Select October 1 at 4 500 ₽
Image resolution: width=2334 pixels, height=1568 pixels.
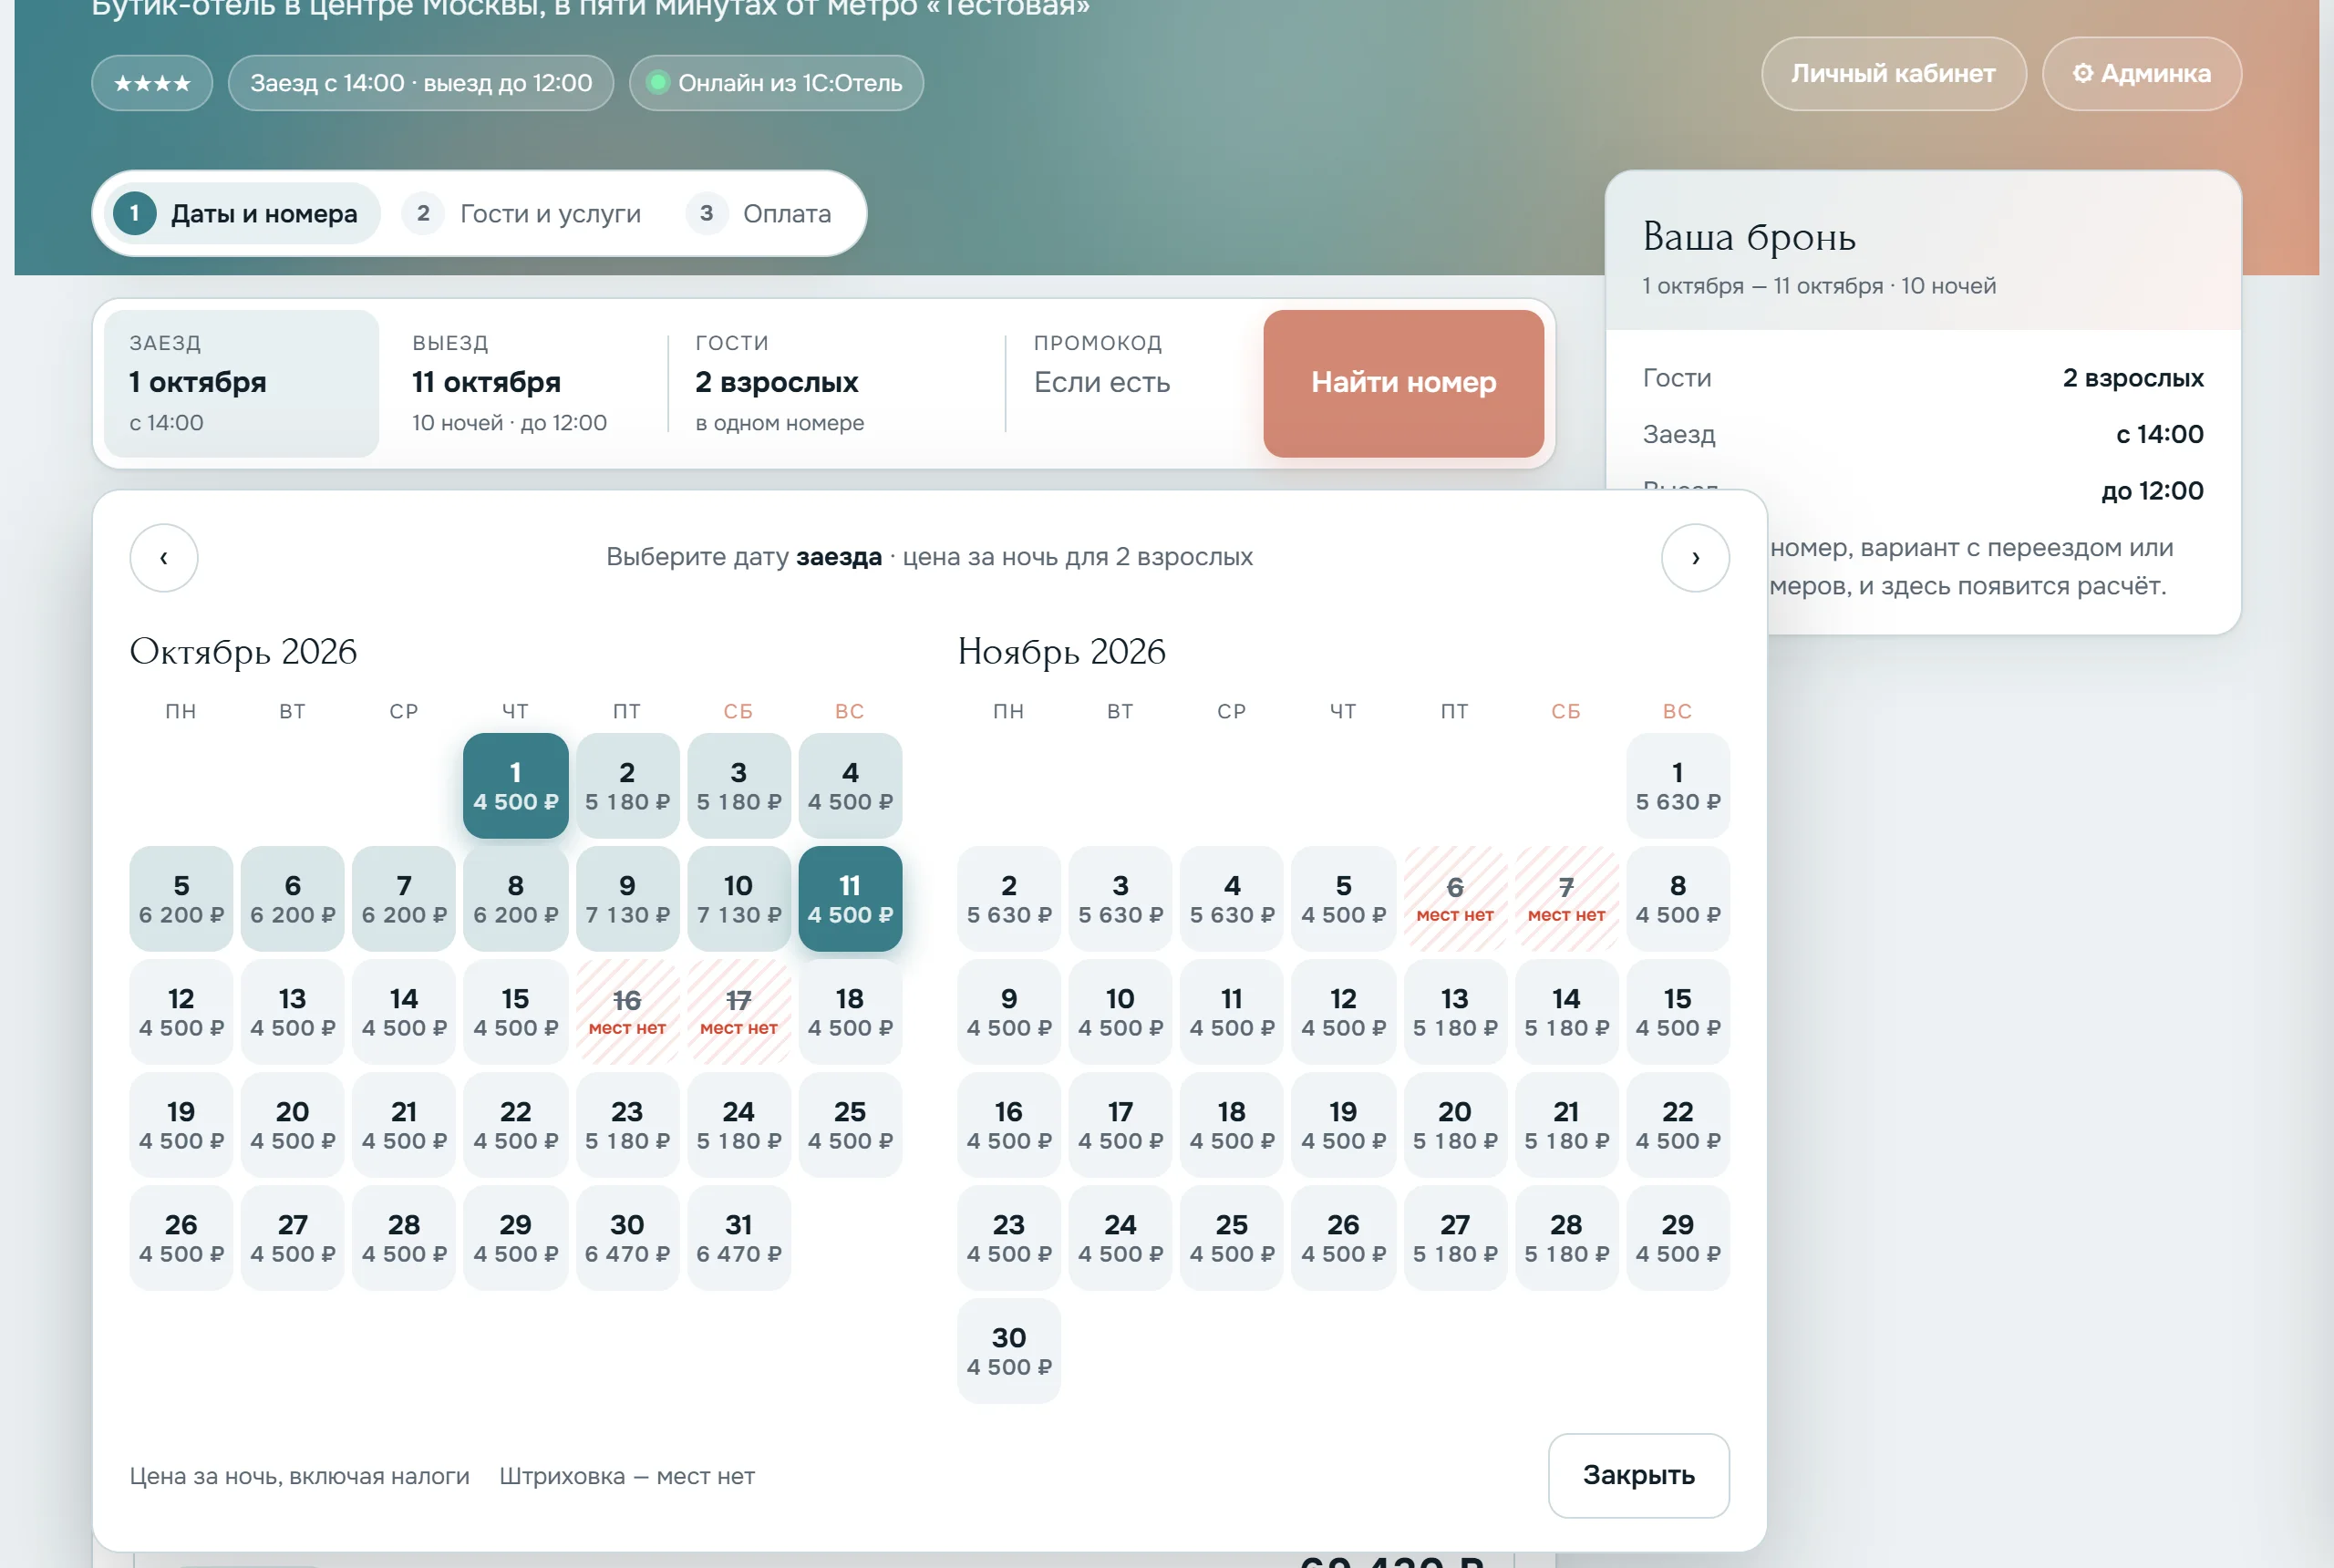coord(515,785)
